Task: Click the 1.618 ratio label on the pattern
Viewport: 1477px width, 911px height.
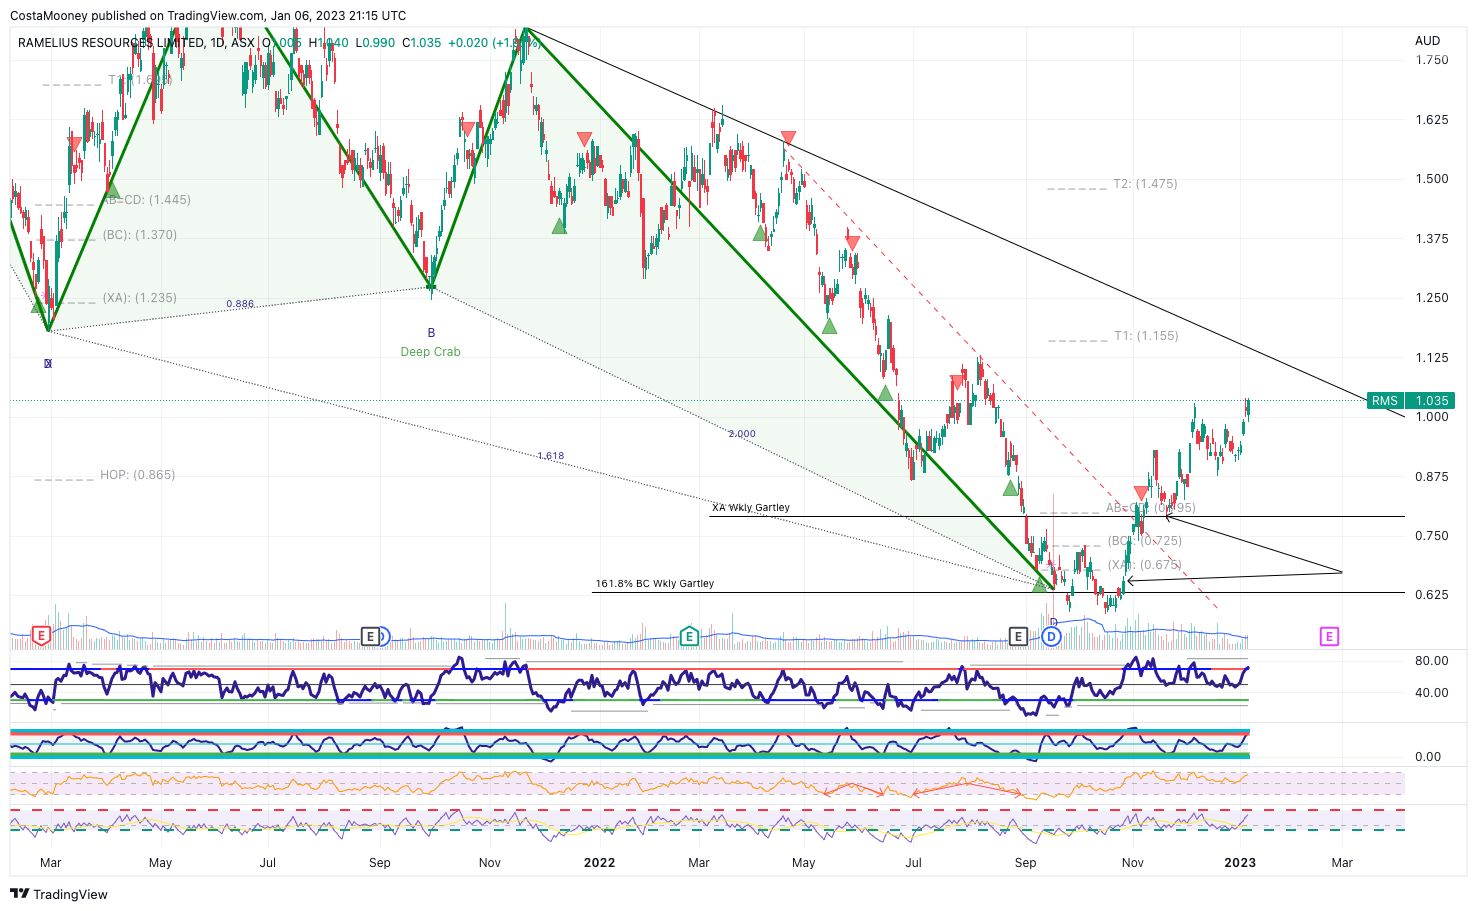Action: [551, 456]
